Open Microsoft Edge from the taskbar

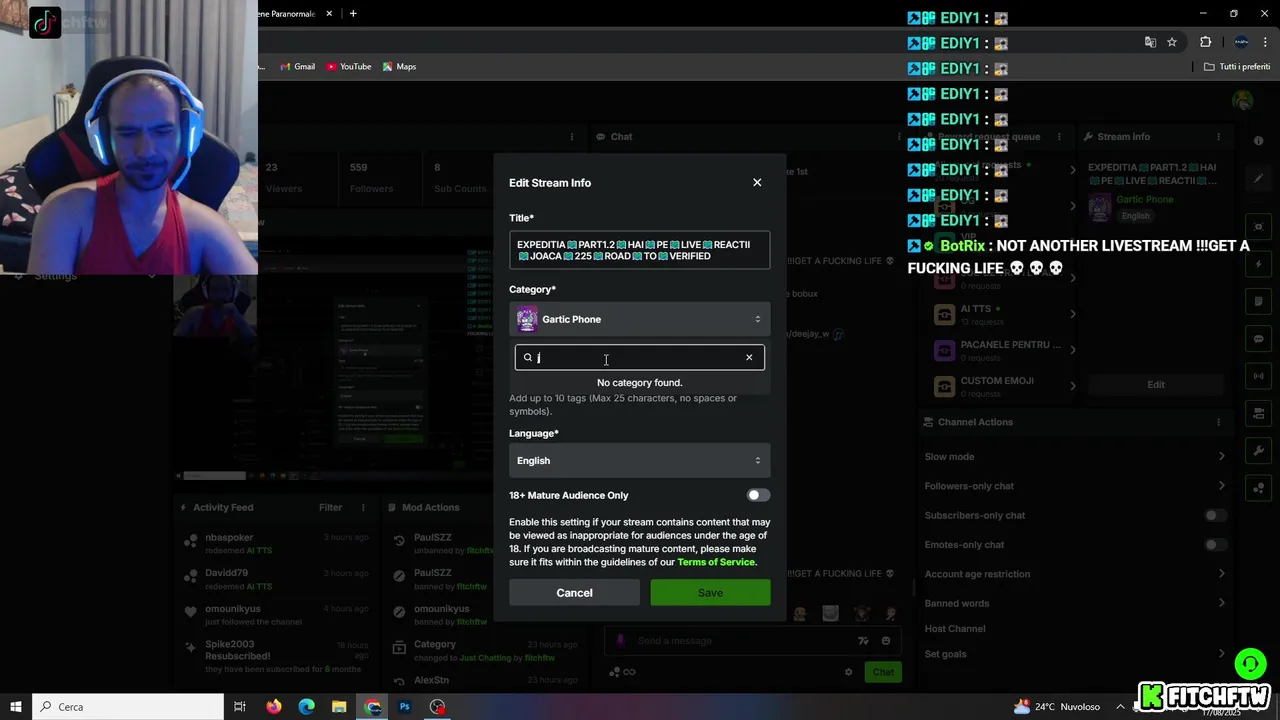(x=307, y=706)
